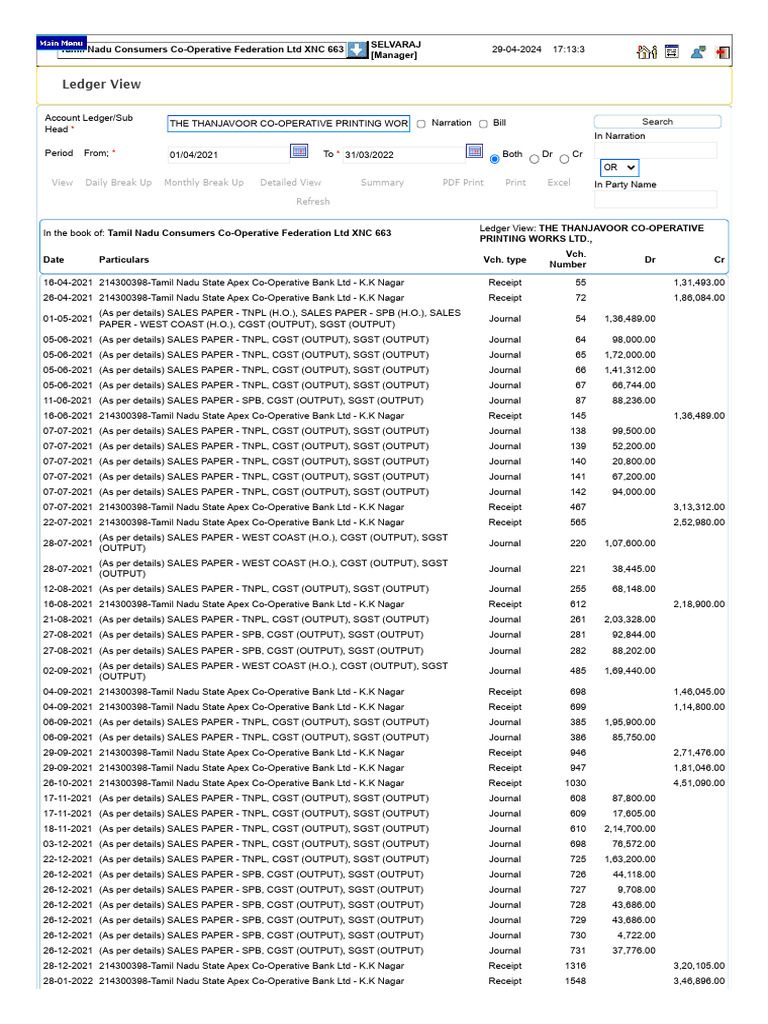Click the PDF Print link
768x1024 pixels.
point(463,182)
